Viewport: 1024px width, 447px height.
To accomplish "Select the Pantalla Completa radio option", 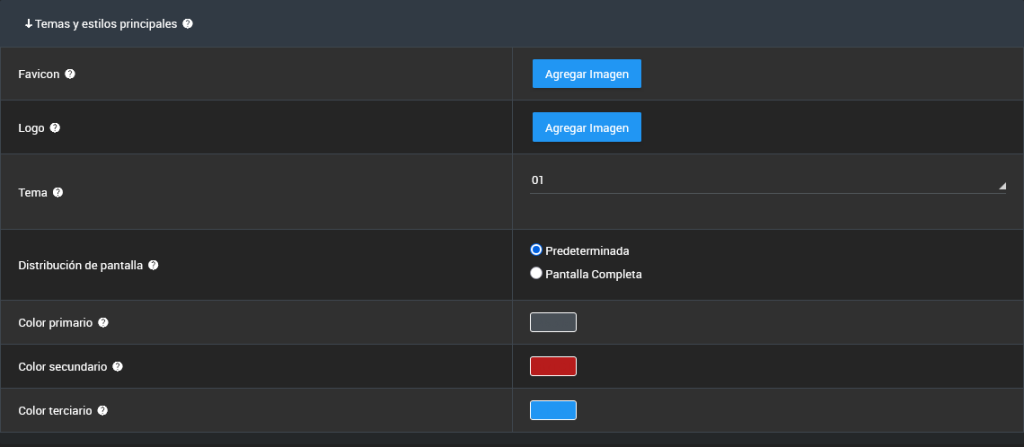I will [x=536, y=273].
